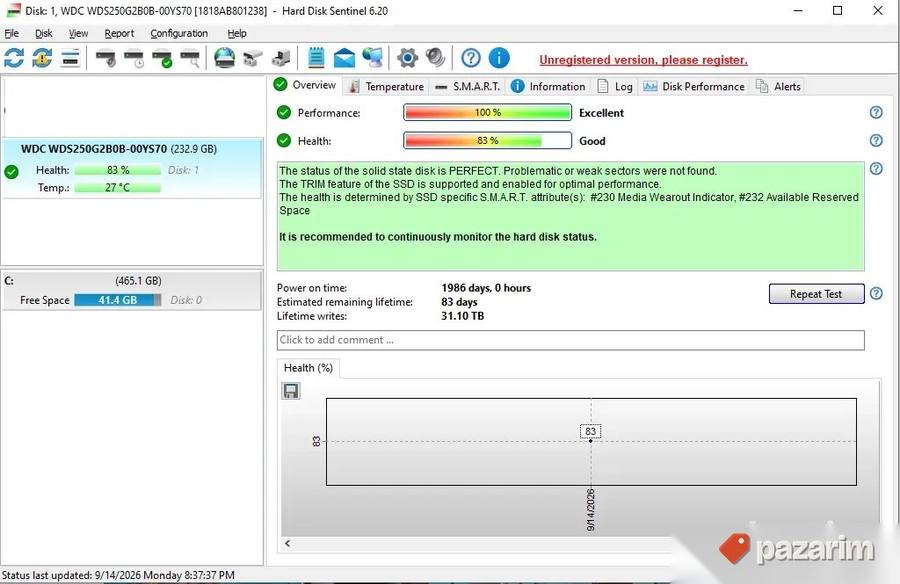Click the disk with stopwatch toolbar icon
Screen dimensions: 900x584
click(x=134, y=59)
